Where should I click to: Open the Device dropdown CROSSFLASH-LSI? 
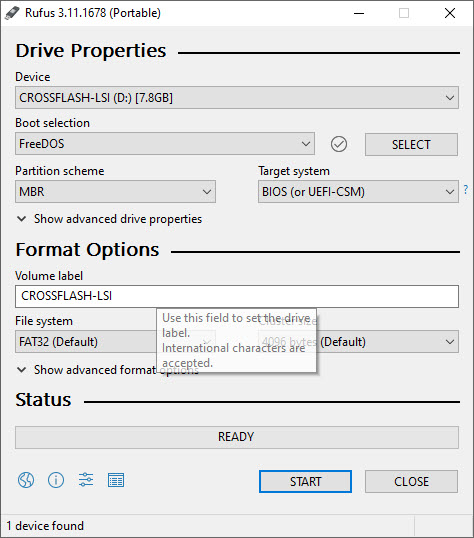click(x=237, y=98)
